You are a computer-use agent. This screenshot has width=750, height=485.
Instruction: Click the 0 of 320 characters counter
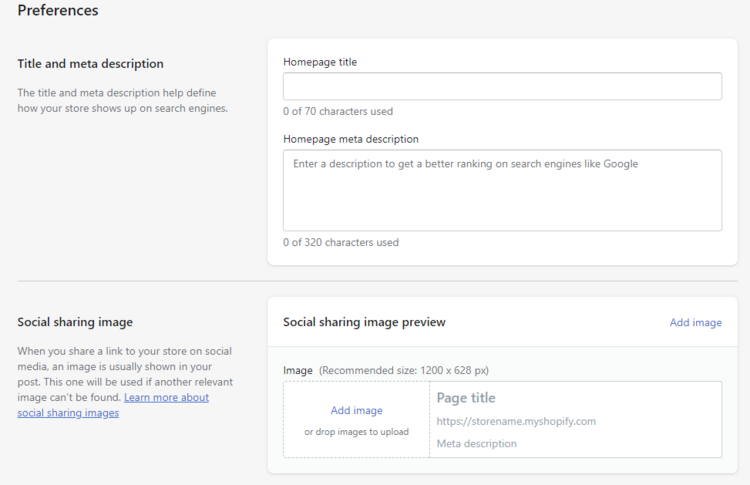(x=341, y=242)
